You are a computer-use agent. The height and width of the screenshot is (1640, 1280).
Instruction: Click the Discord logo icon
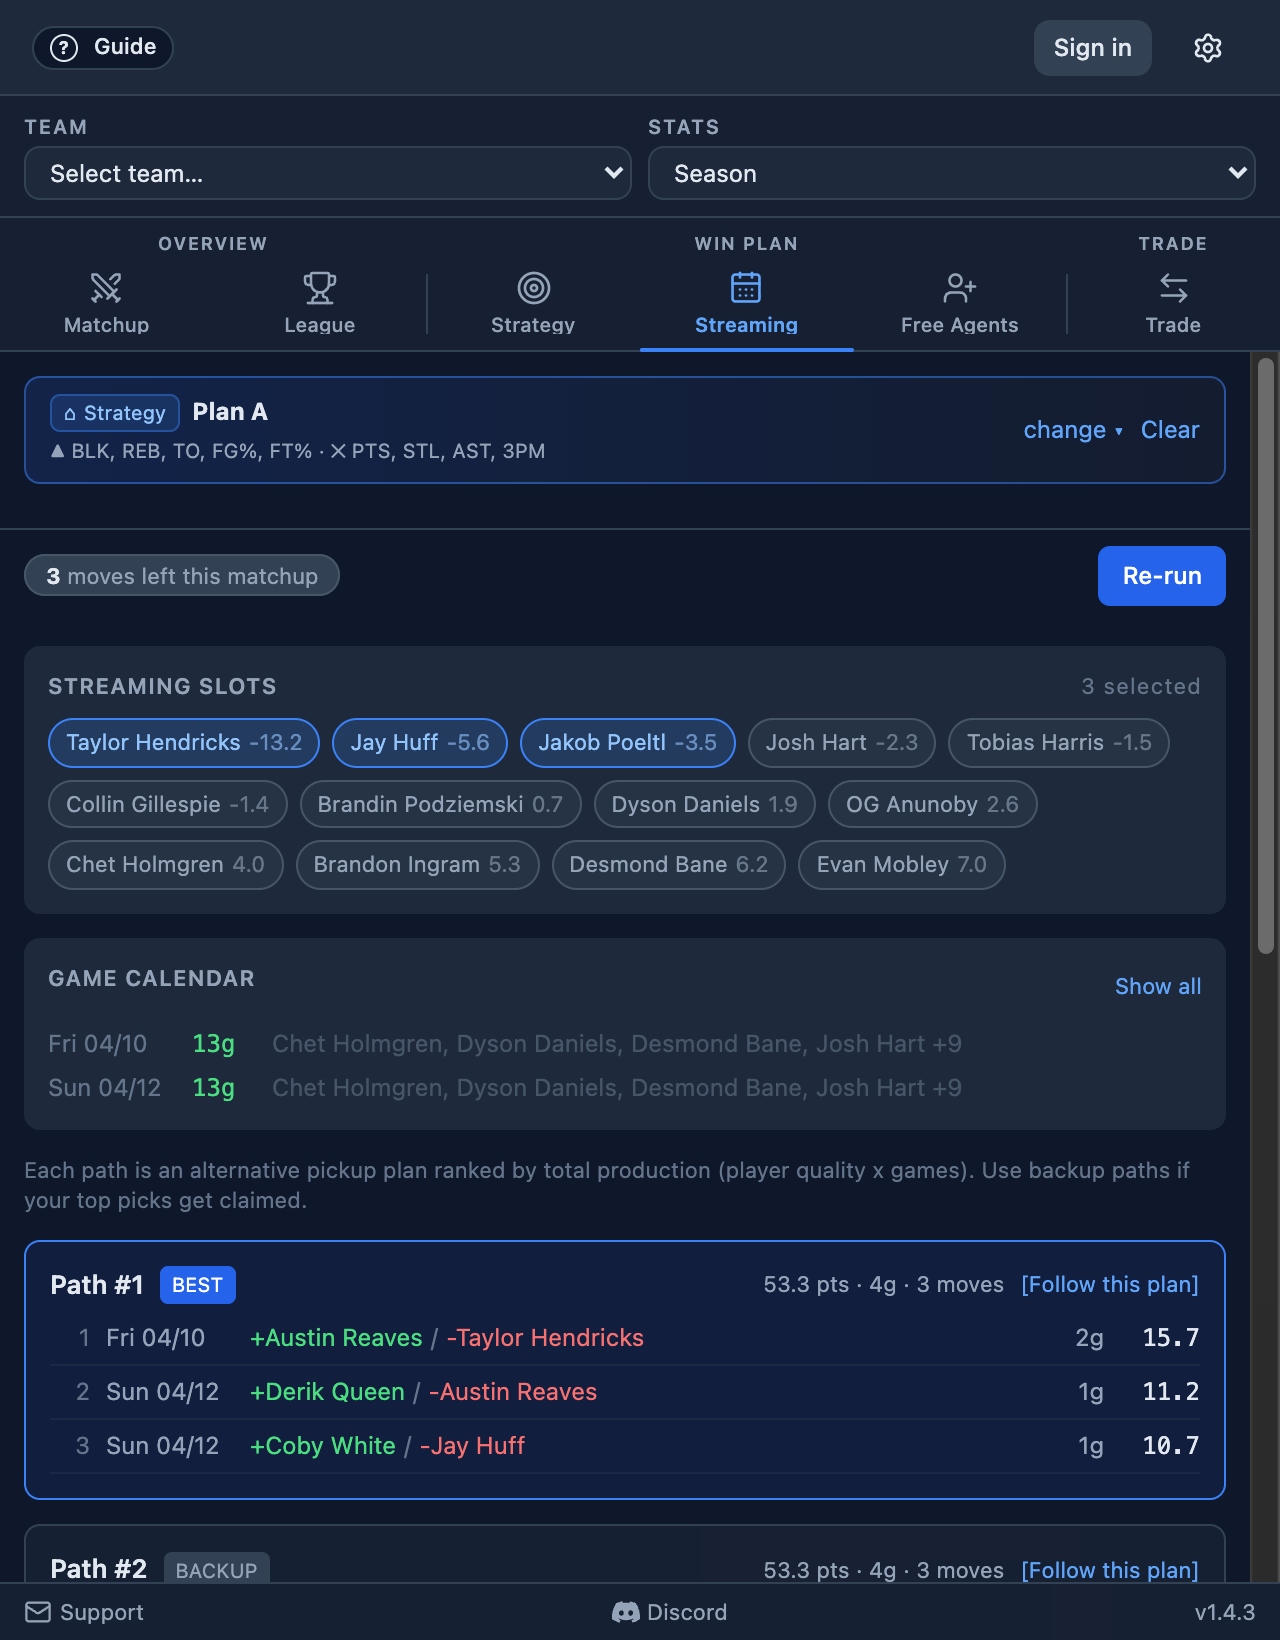626,1612
